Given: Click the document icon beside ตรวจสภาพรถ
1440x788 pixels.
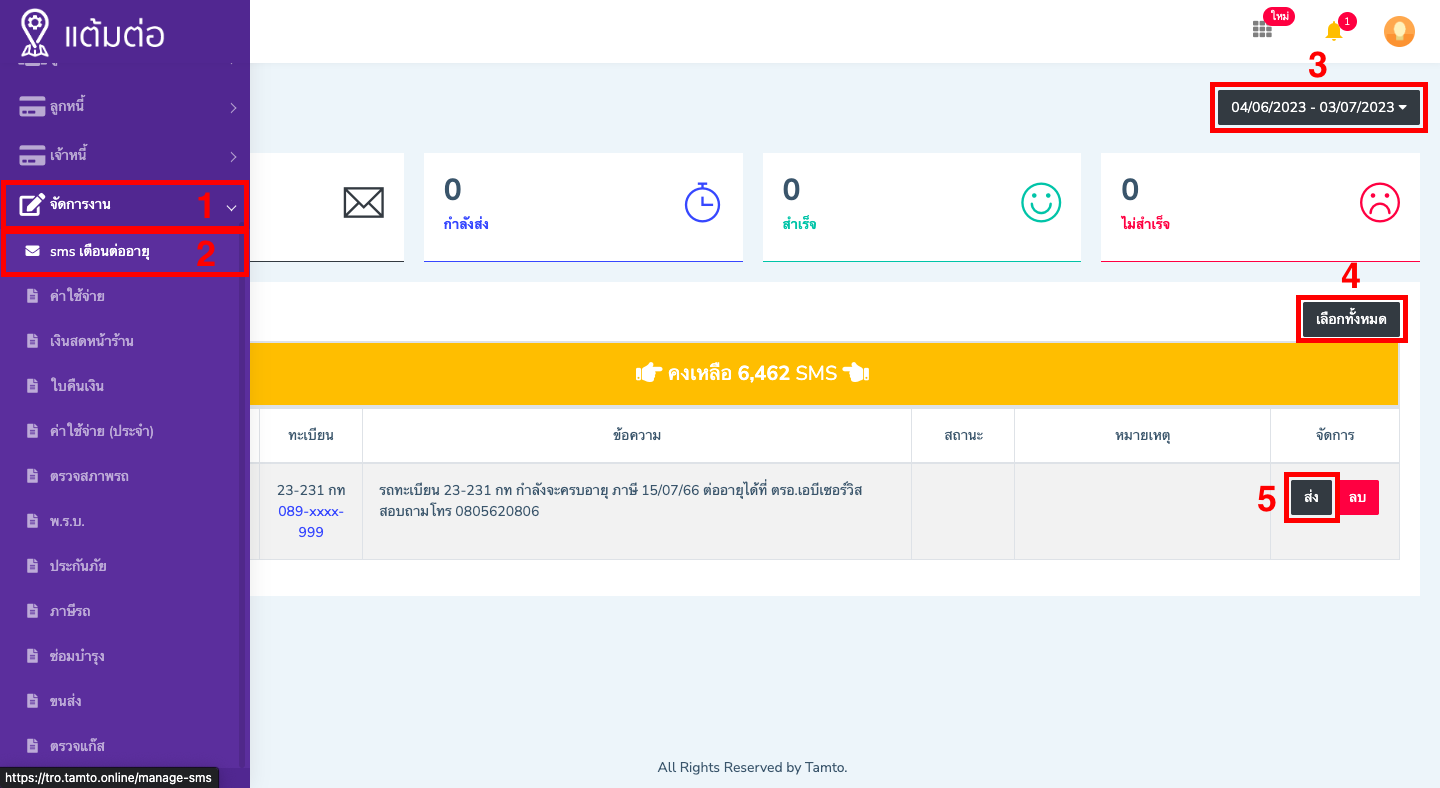Looking at the screenshot, I should 32,476.
